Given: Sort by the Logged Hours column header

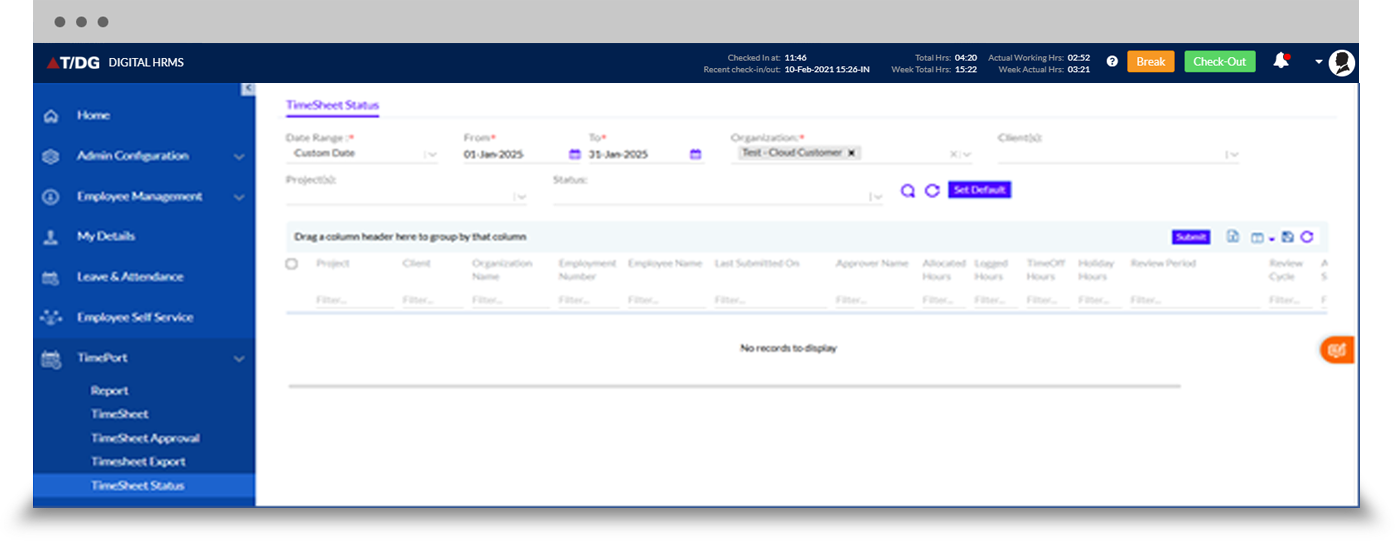Looking at the screenshot, I should [989, 270].
